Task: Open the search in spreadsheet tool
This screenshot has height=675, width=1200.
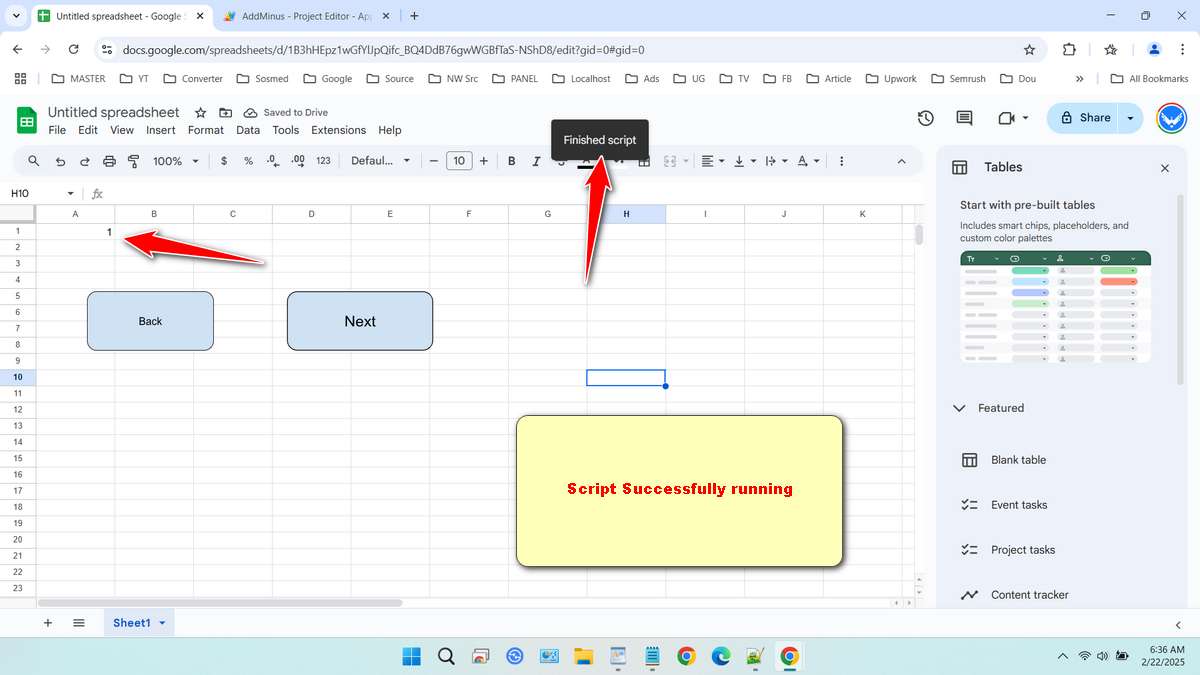Action: pyautogui.click(x=33, y=160)
